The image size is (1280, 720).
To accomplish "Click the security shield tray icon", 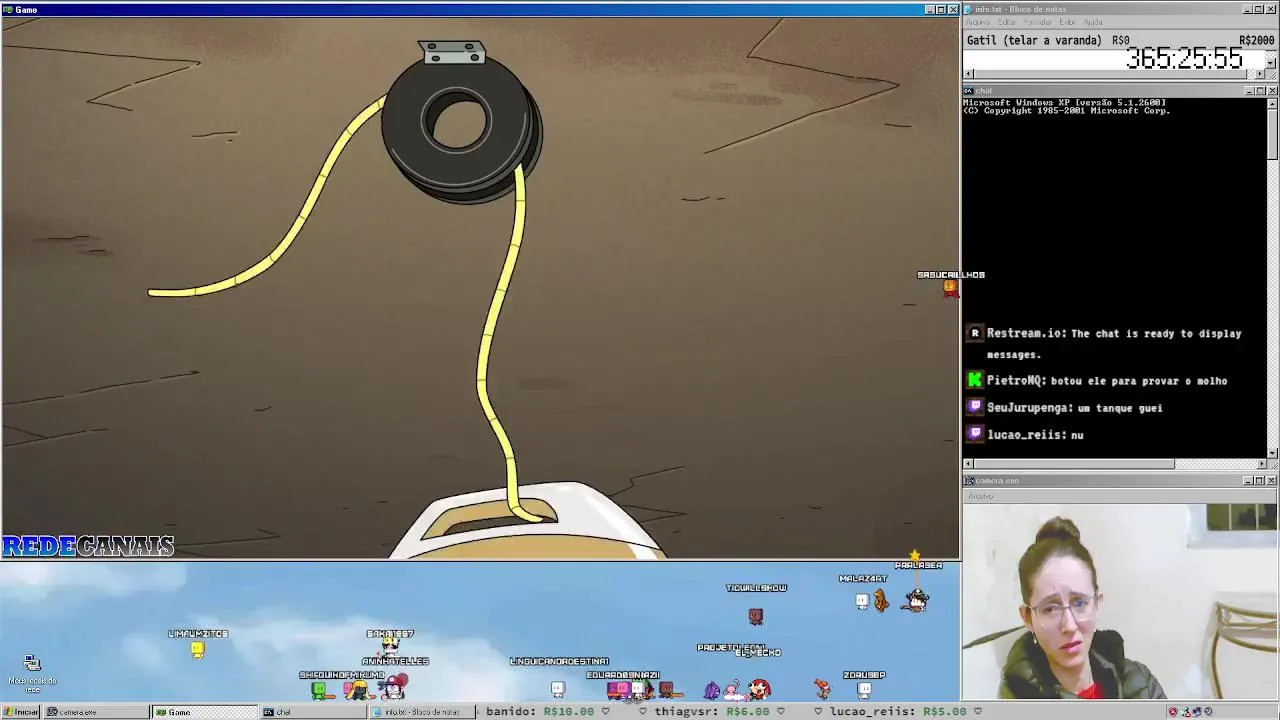I will [x=1173, y=712].
